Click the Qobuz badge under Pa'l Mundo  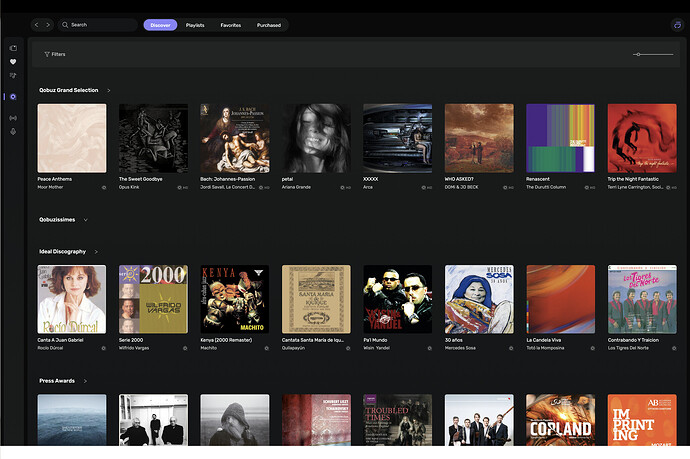[429, 348]
